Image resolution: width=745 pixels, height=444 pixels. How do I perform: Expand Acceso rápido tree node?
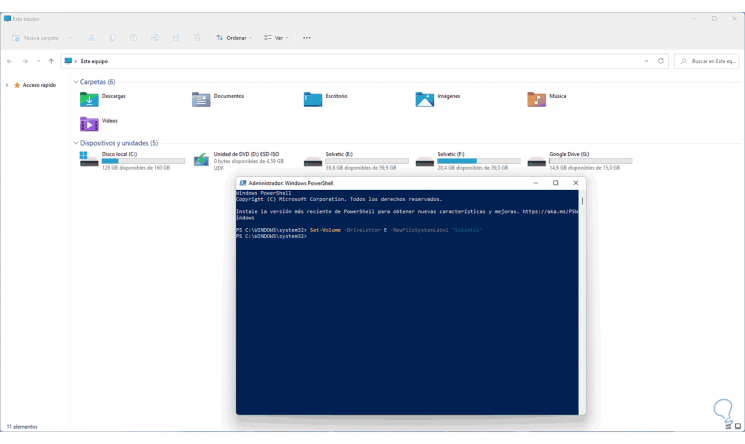pyautogui.click(x=7, y=85)
